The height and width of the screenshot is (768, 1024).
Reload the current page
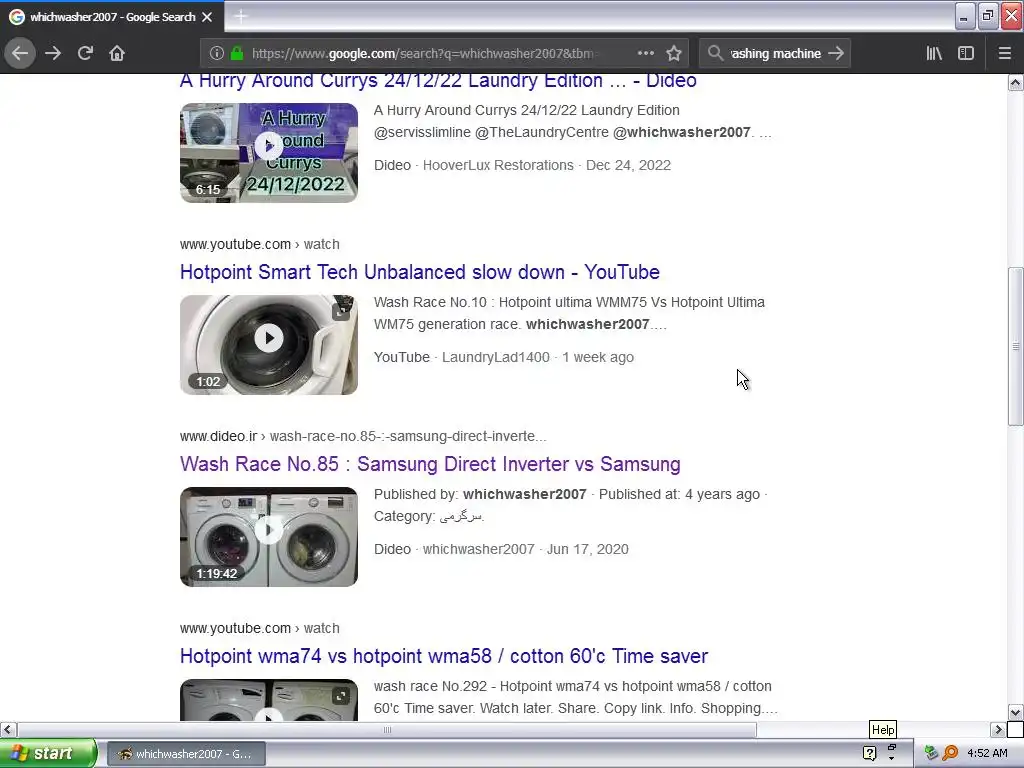click(85, 53)
